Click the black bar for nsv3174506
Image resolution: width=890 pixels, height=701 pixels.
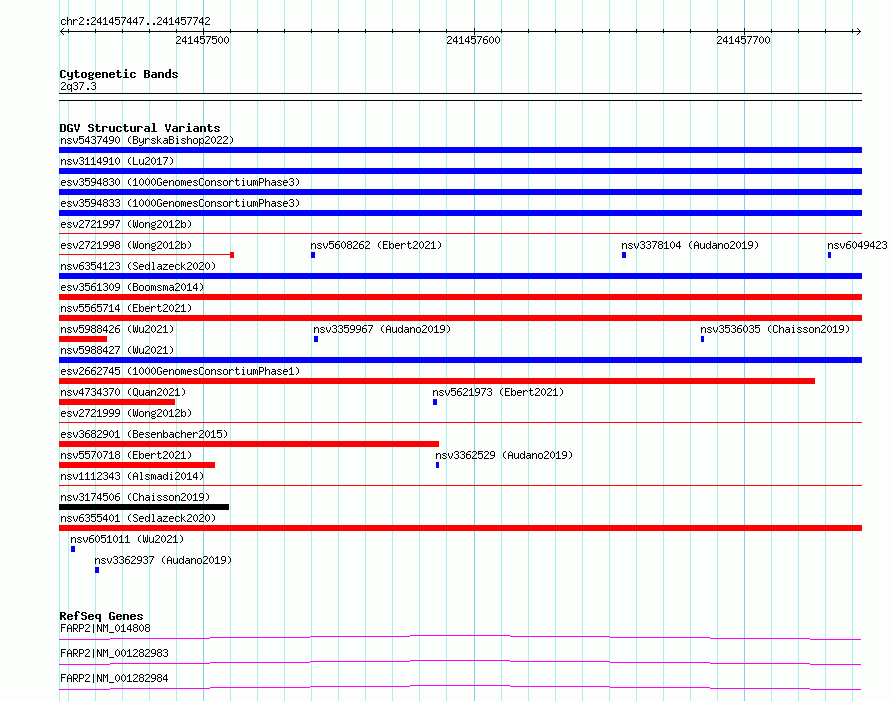(x=144, y=507)
